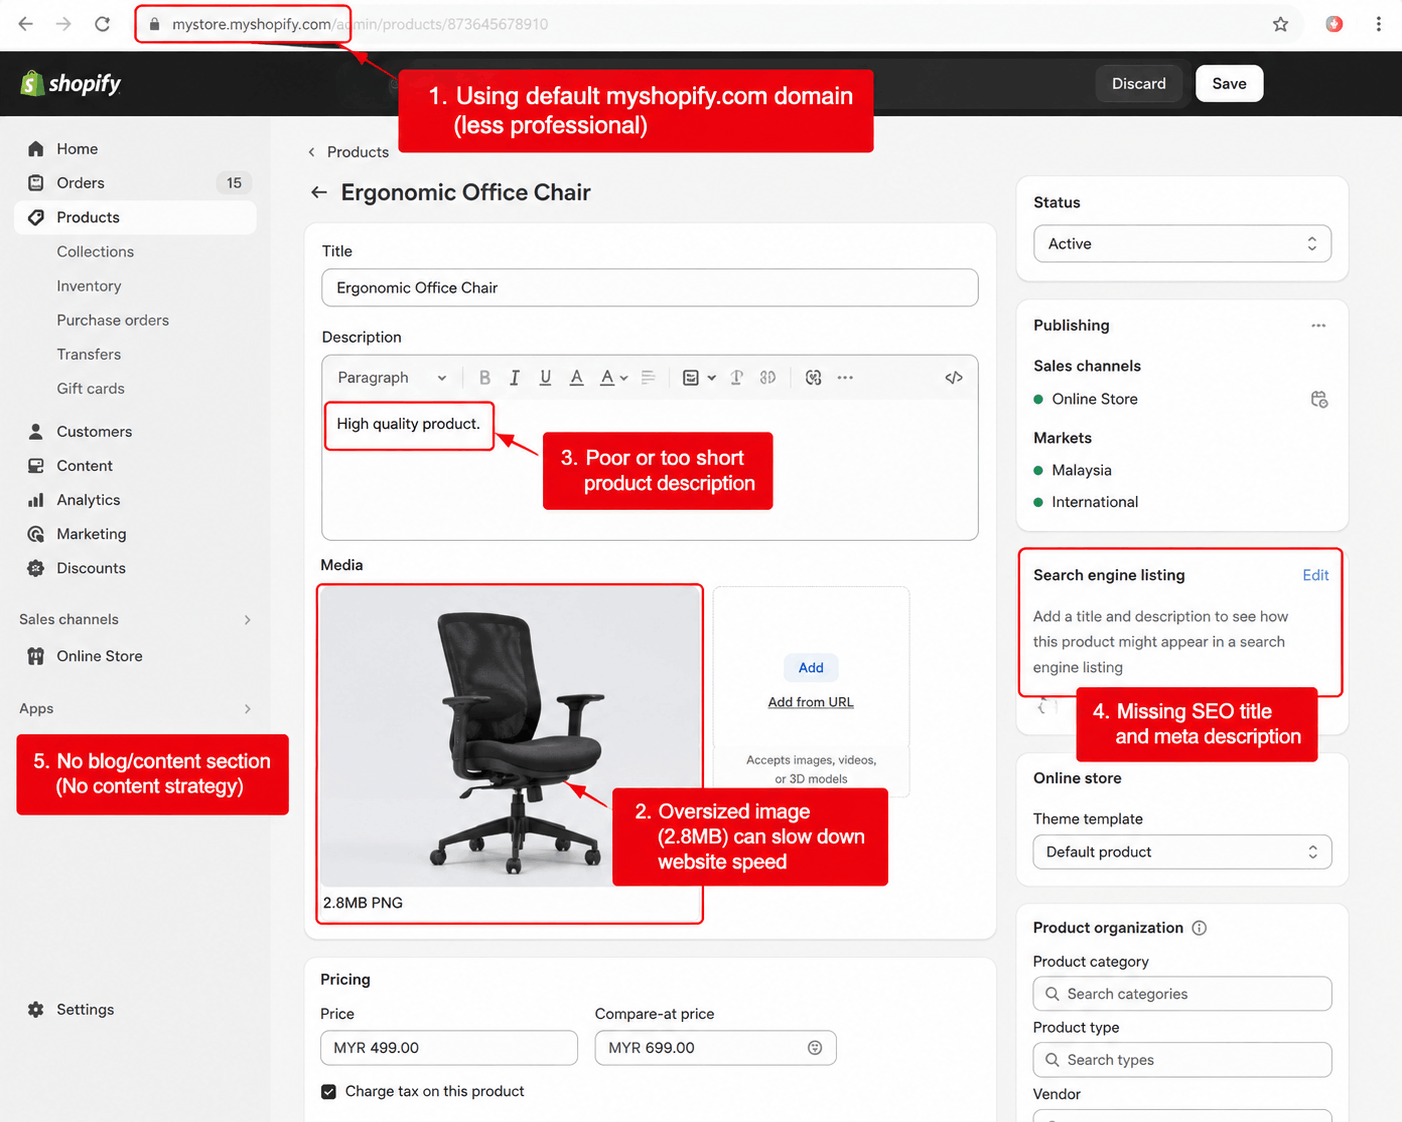Click the Search categories field
Screen dimensions: 1402x1122
[1182, 994]
